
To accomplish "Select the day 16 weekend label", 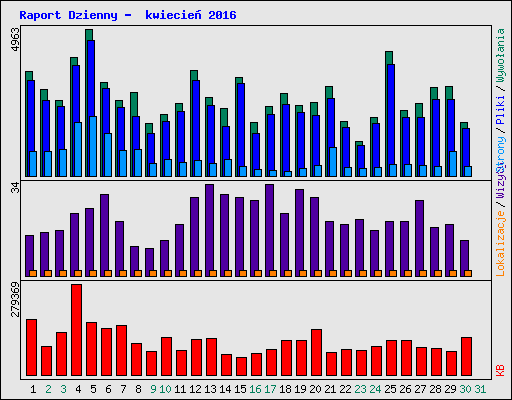I will (x=255, y=389).
